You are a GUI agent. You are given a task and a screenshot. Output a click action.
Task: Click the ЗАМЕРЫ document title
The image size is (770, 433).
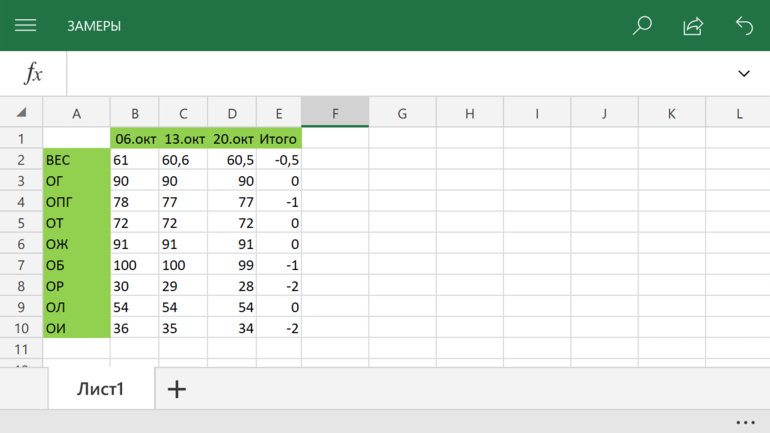(x=94, y=26)
